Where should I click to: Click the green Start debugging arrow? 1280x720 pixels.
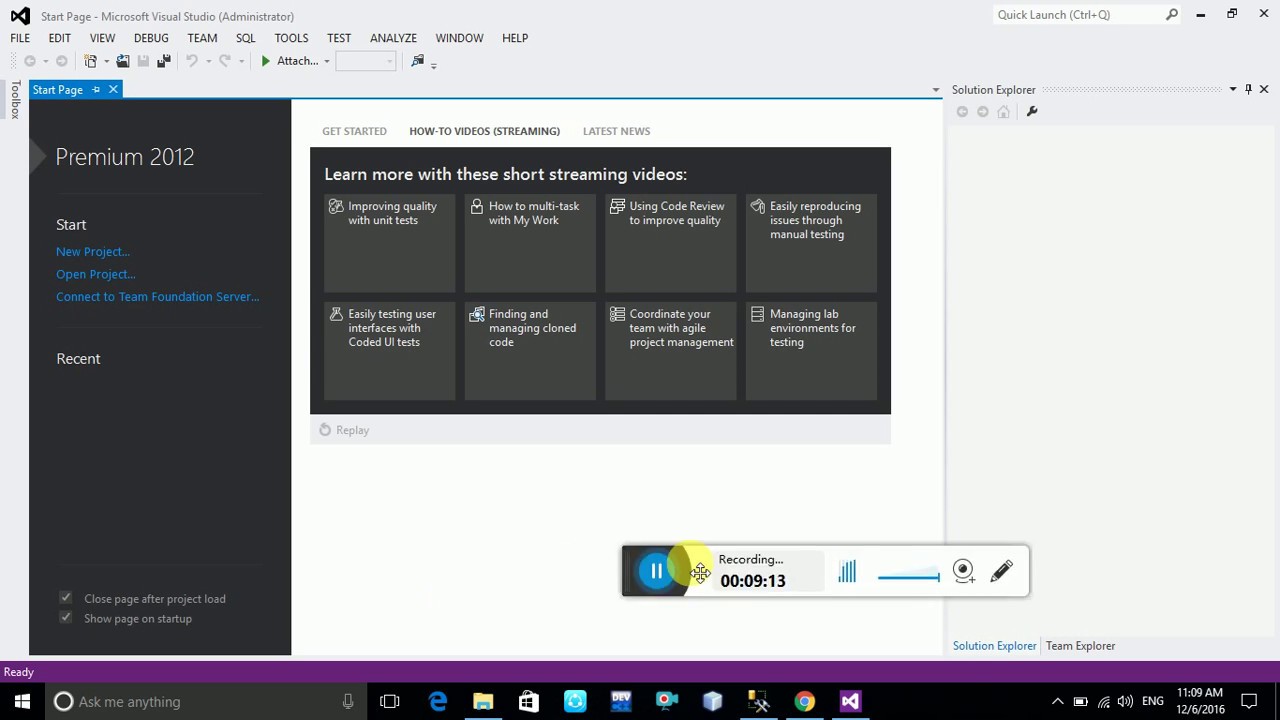pyautogui.click(x=265, y=61)
